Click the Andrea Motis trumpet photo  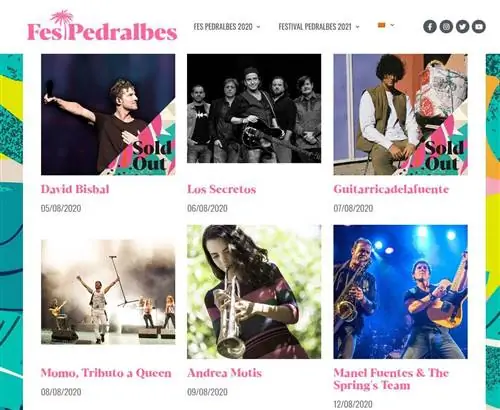pyautogui.click(x=254, y=292)
